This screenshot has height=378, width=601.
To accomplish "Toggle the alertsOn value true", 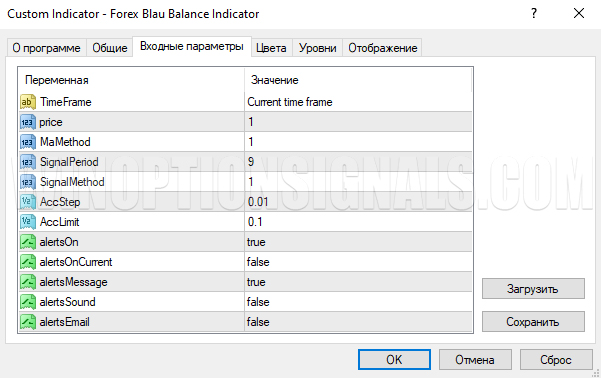I will pos(358,242).
